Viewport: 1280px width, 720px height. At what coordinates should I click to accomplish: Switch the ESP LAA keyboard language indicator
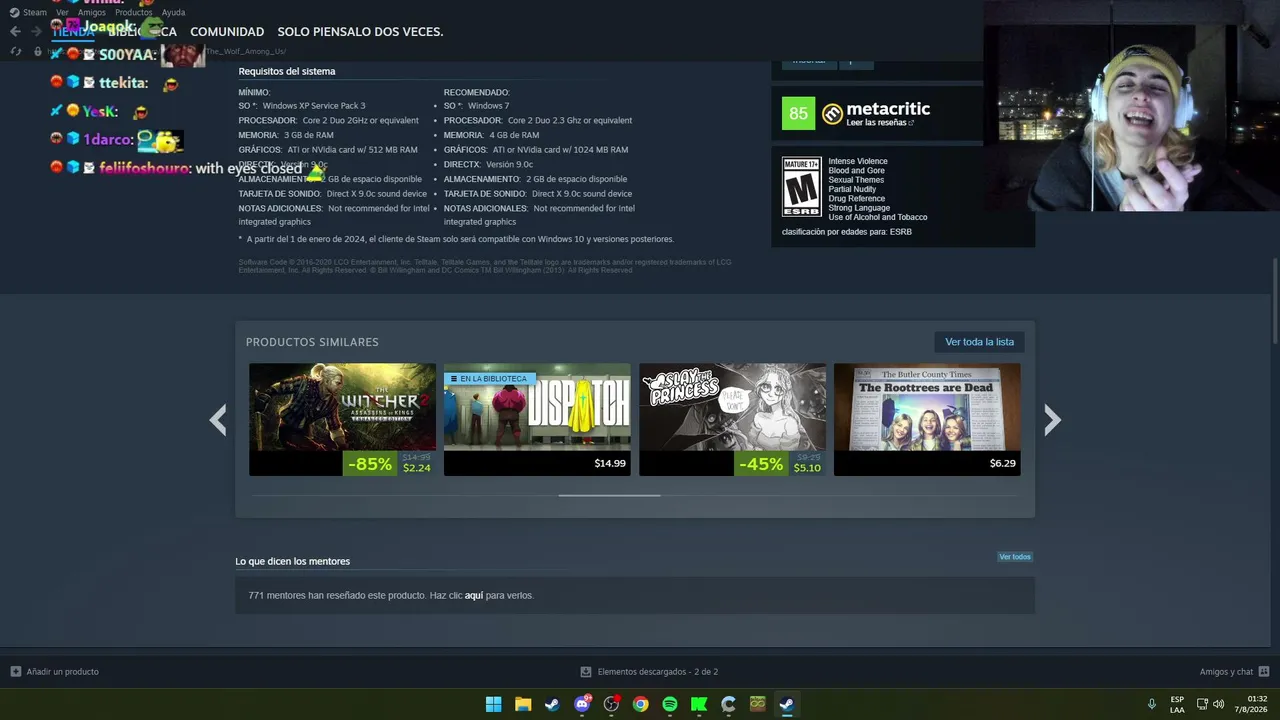click(x=1177, y=704)
